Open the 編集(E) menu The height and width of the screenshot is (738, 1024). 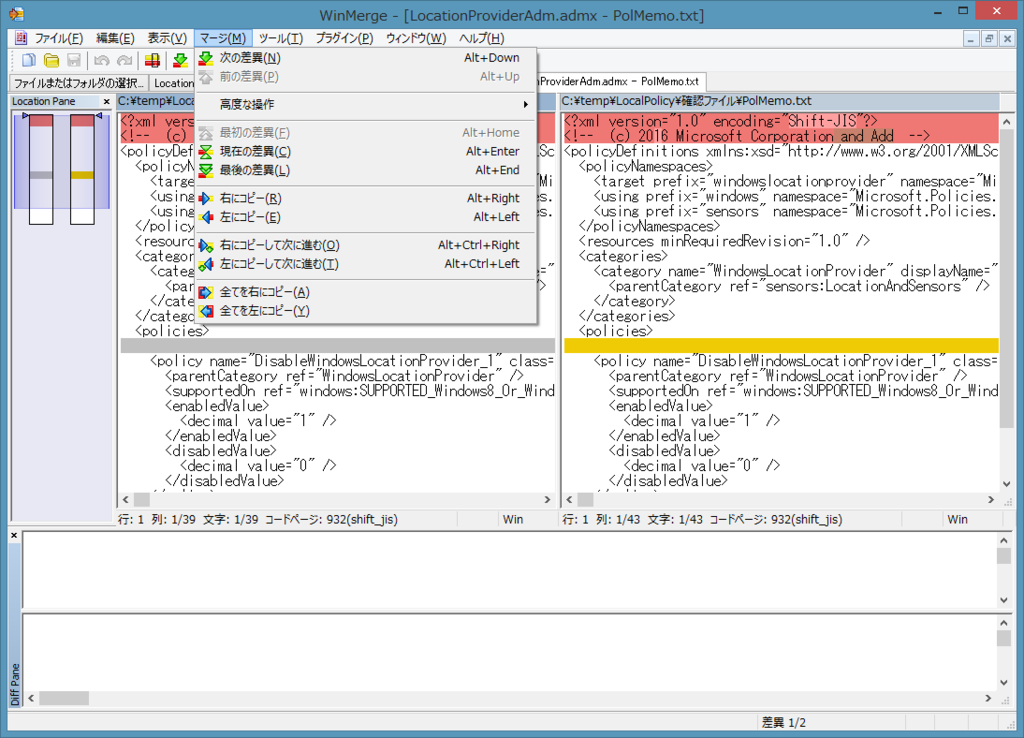pyautogui.click(x=115, y=39)
